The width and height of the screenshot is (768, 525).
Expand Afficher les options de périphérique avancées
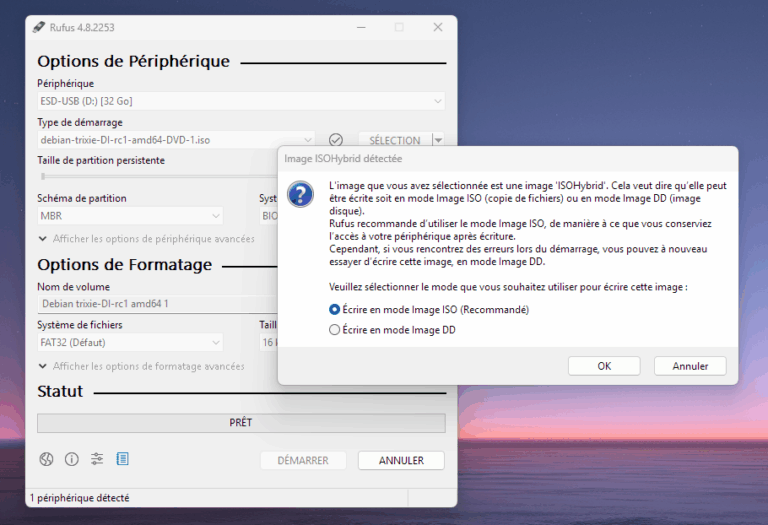(146, 239)
